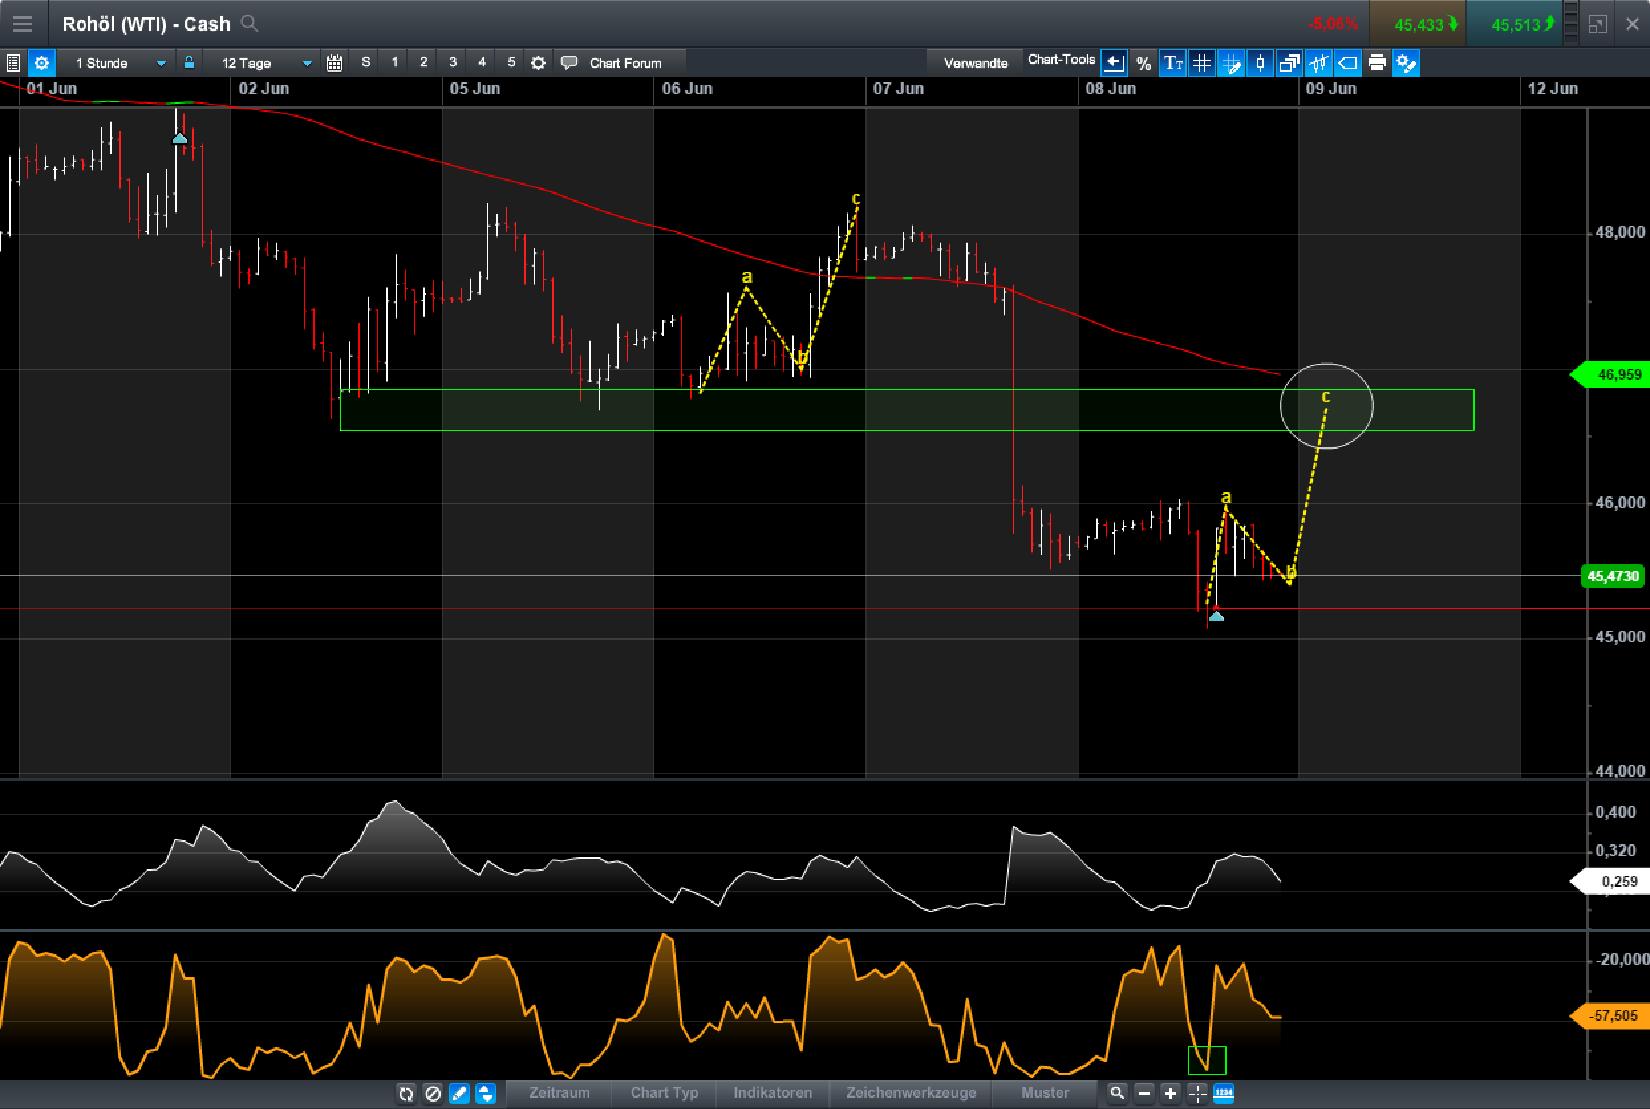Toggle the pencil drawing mode at bottom left

tap(457, 1094)
